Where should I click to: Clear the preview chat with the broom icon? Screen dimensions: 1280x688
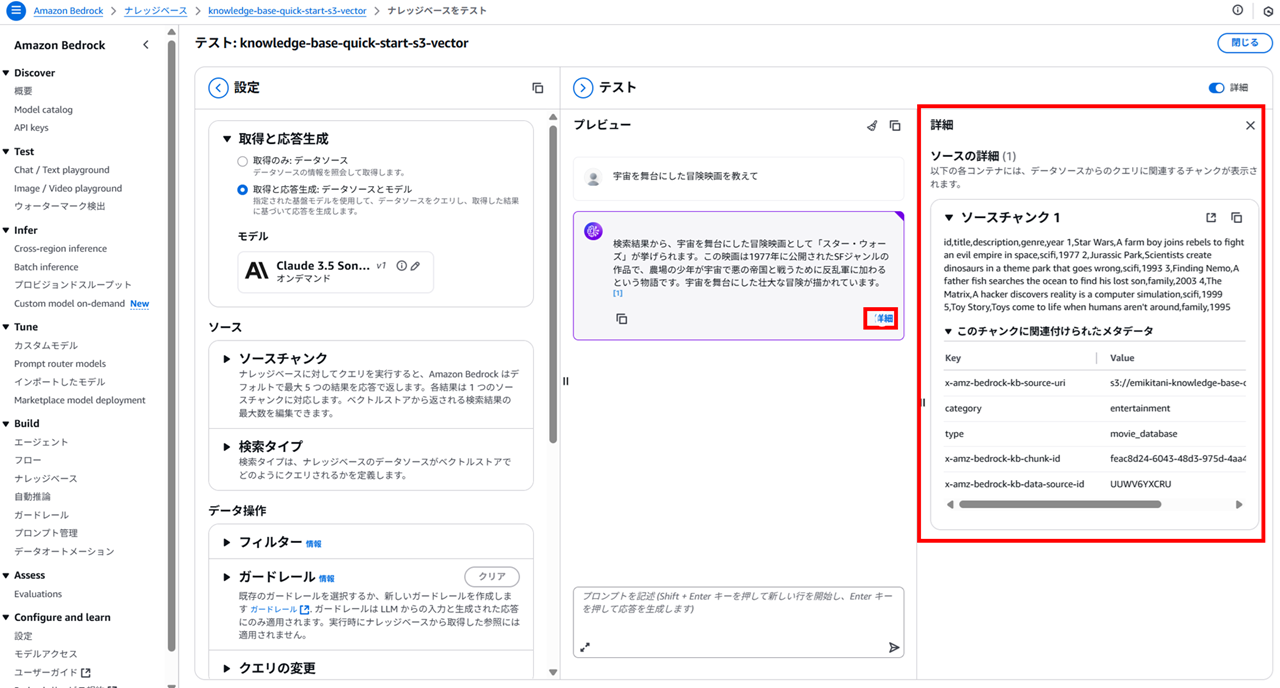tap(872, 126)
